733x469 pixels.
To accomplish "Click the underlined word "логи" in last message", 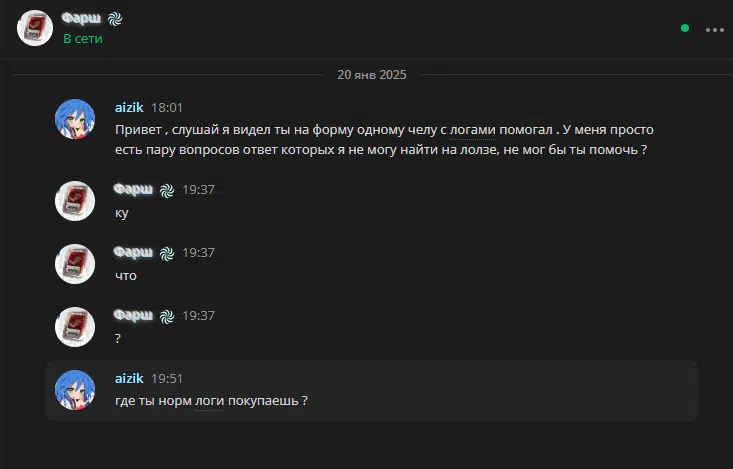I will 209,401.
